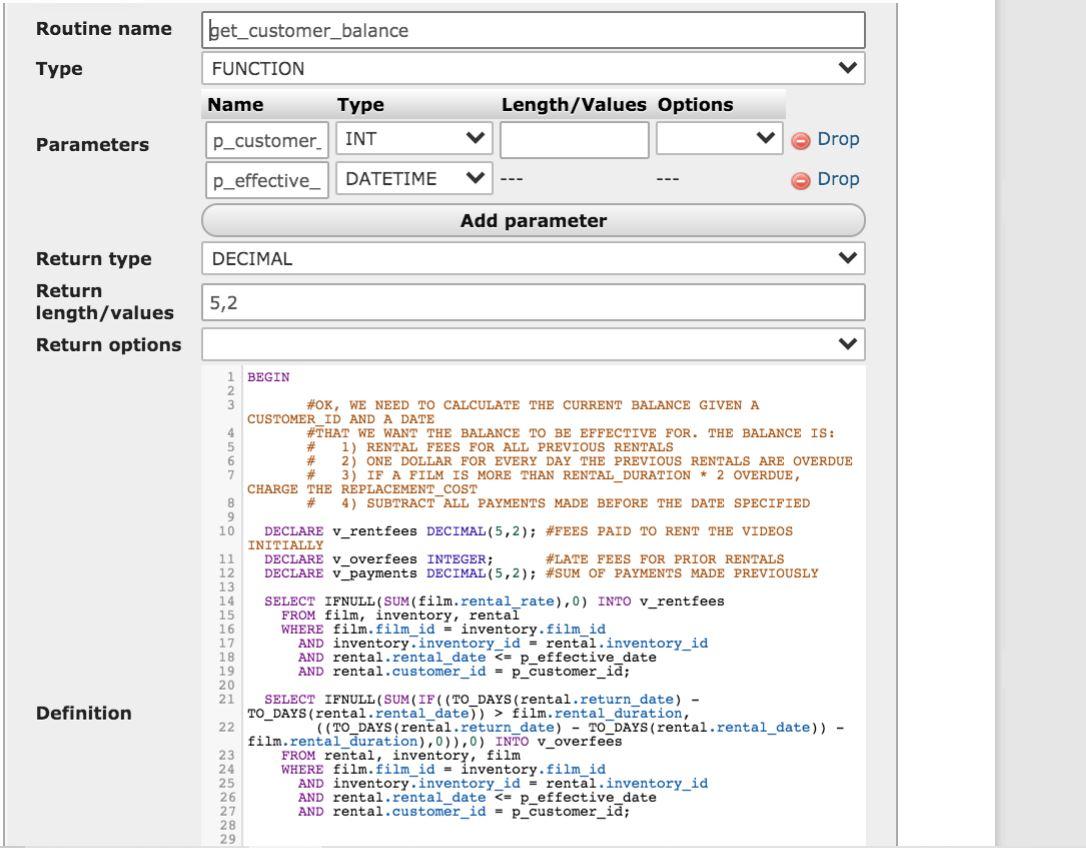The width and height of the screenshot is (1086, 848).
Task: Click the Drop link for the first parameter
Action: (840, 138)
